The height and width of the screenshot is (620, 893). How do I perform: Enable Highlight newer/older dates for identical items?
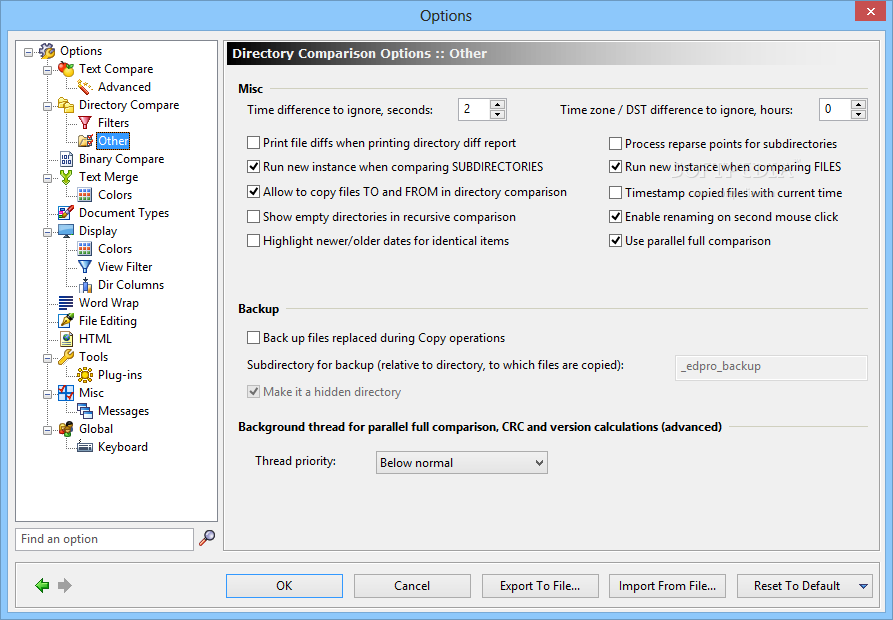(253, 241)
